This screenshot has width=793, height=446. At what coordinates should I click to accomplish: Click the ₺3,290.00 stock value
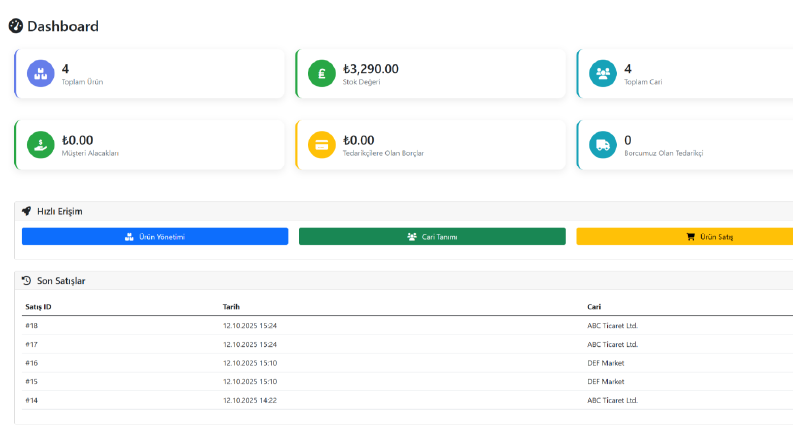pyautogui.click(x=371, y=69)
